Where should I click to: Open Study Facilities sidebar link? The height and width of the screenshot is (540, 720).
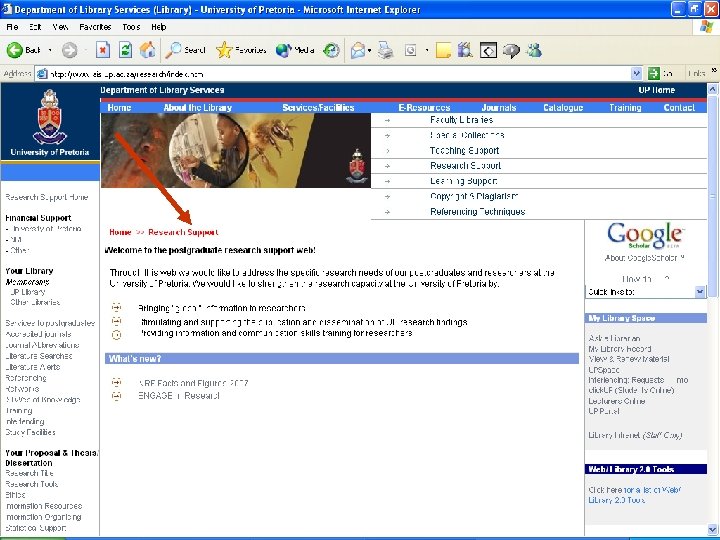point(30,433)
